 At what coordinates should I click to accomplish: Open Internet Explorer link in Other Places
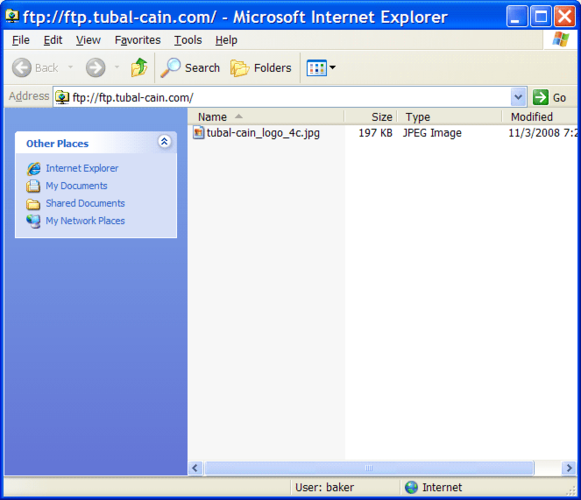coord(82,168)
